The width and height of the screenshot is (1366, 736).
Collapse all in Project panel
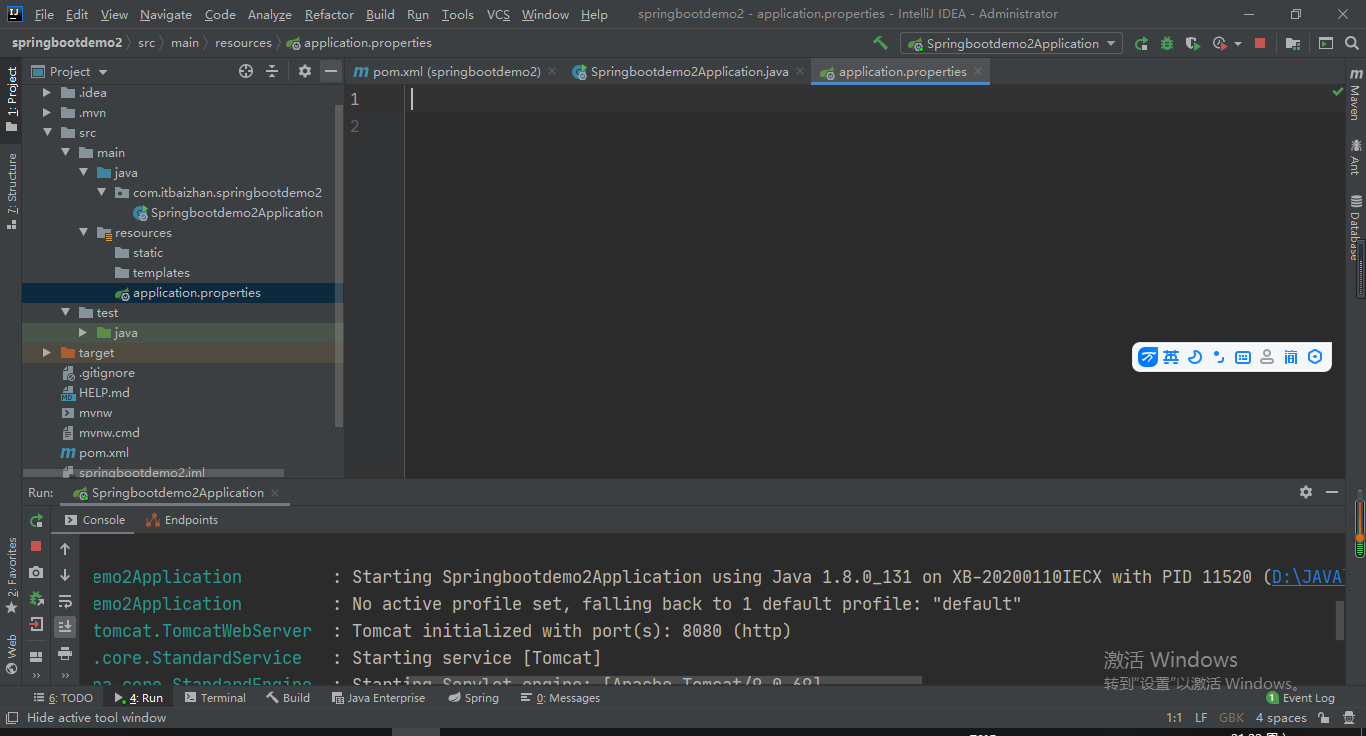point(272,71)
